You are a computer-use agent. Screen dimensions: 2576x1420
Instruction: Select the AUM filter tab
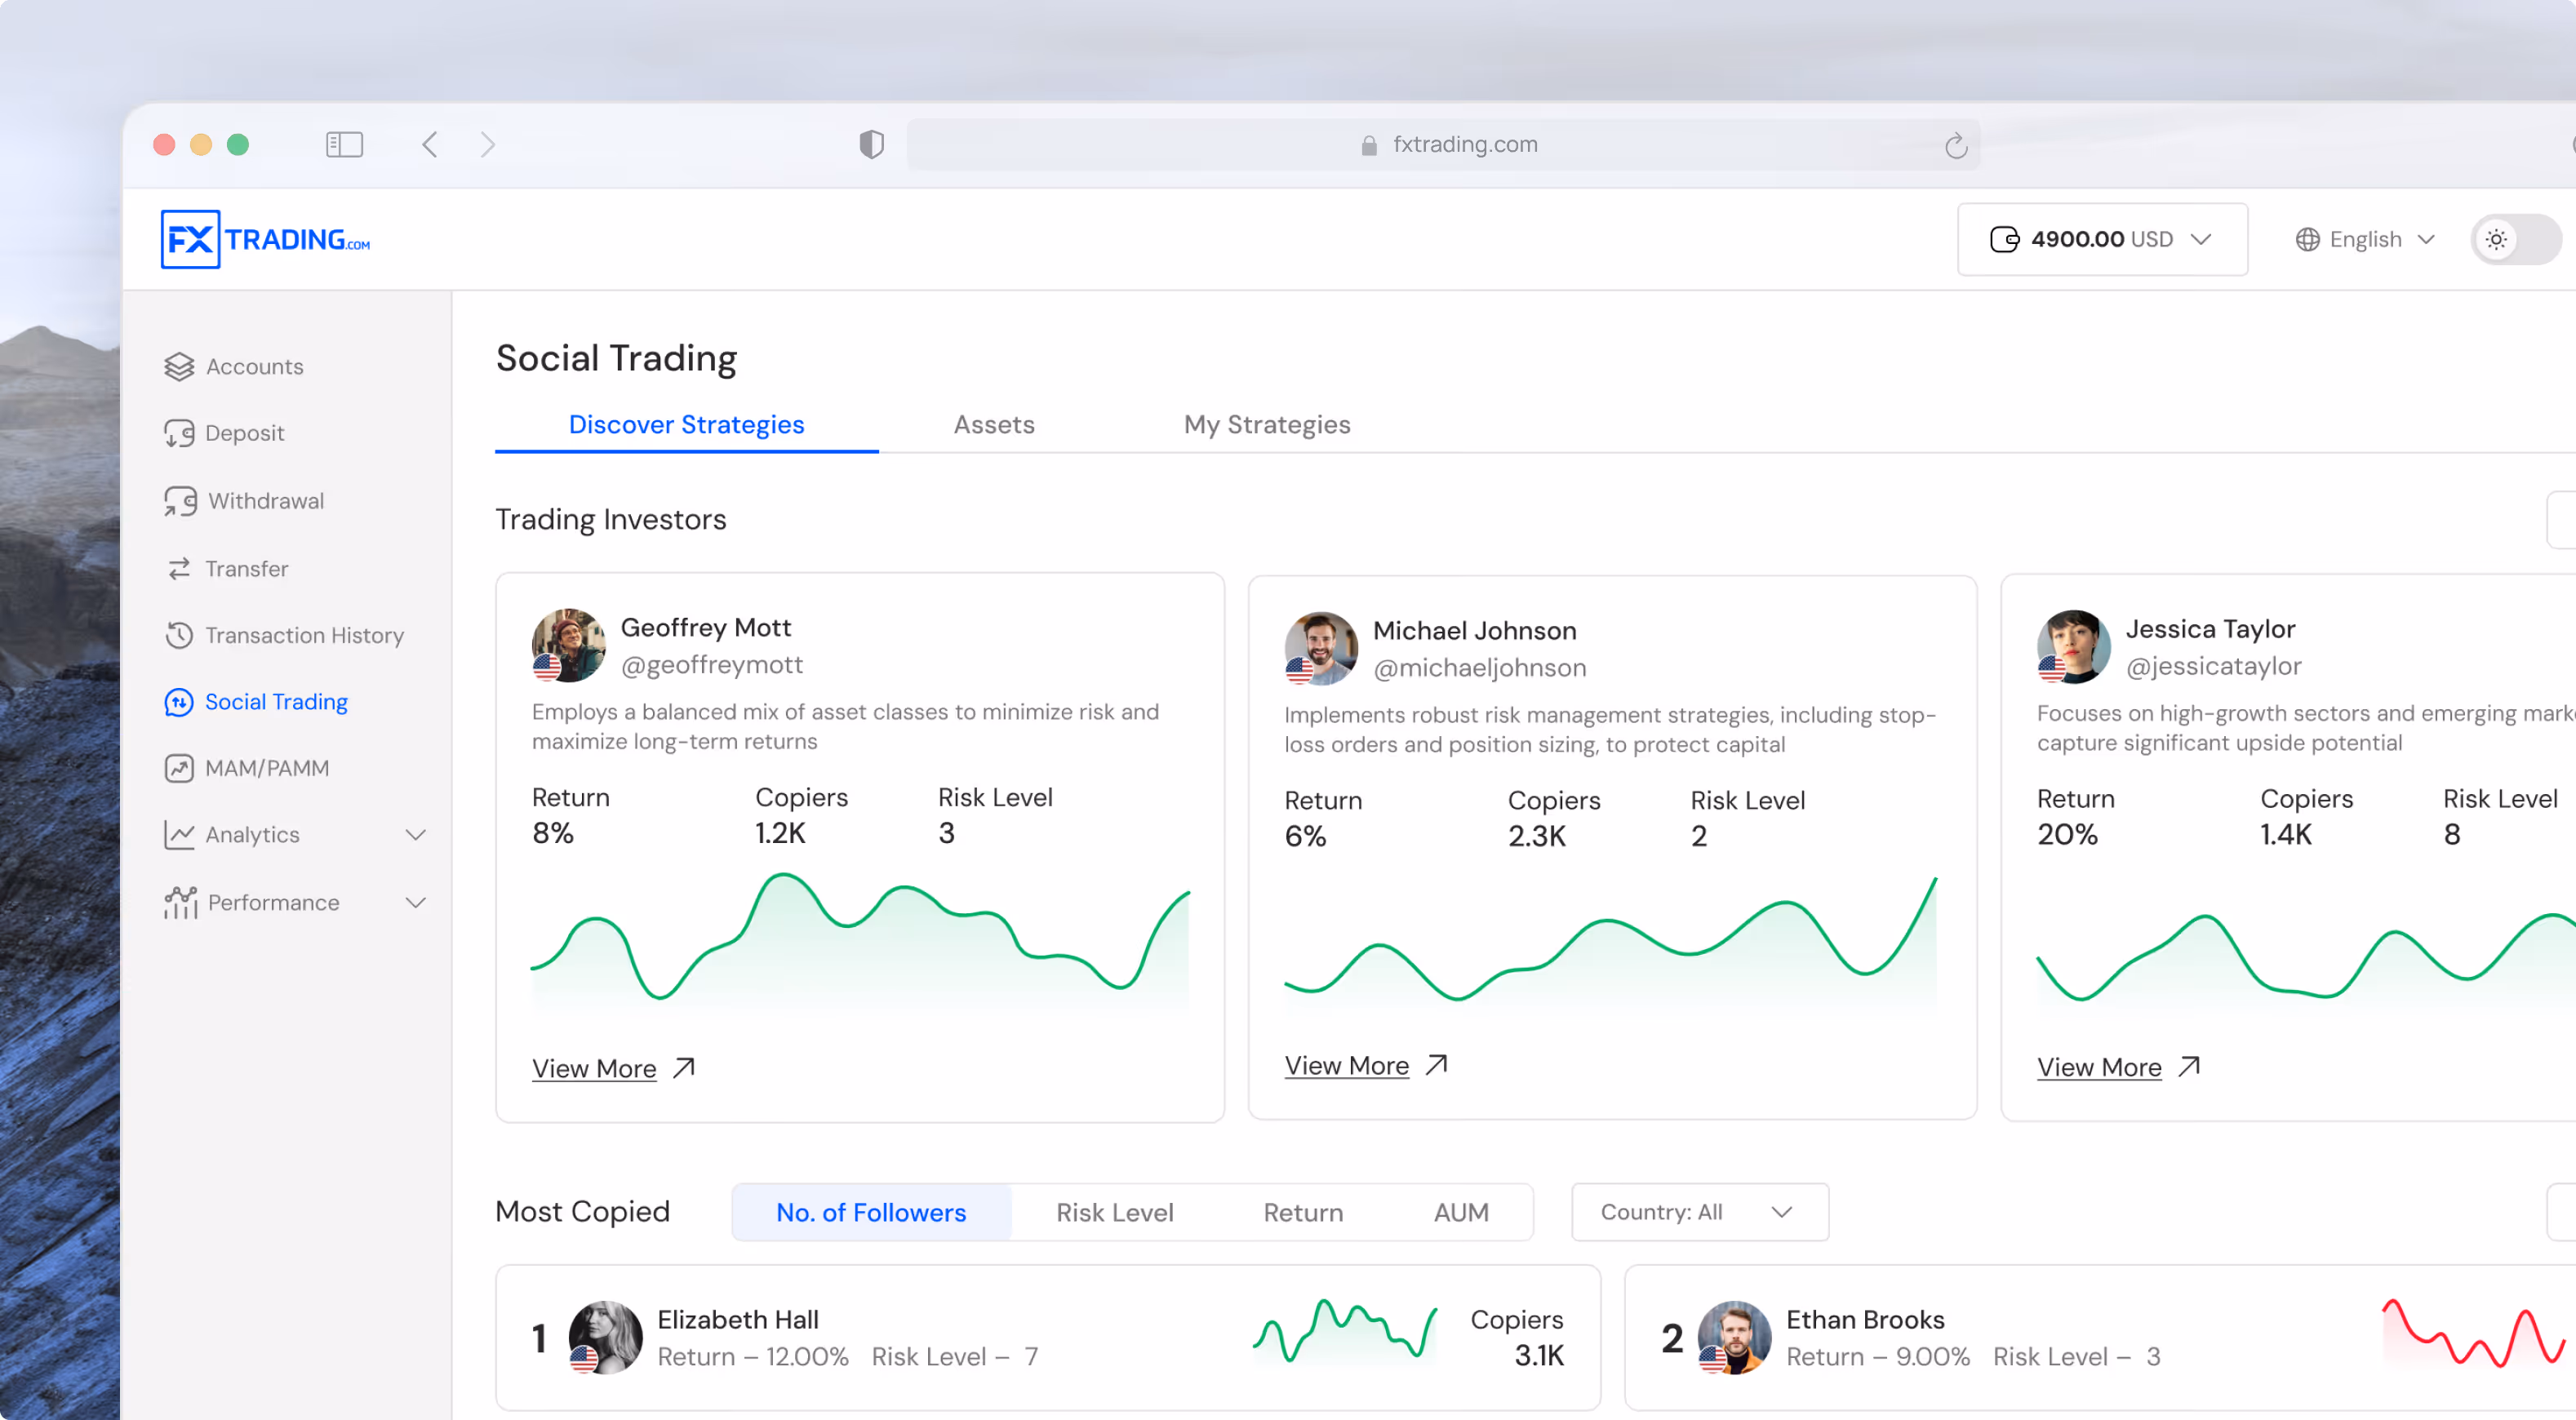pyautogui.click(x=1461, y=1212)
